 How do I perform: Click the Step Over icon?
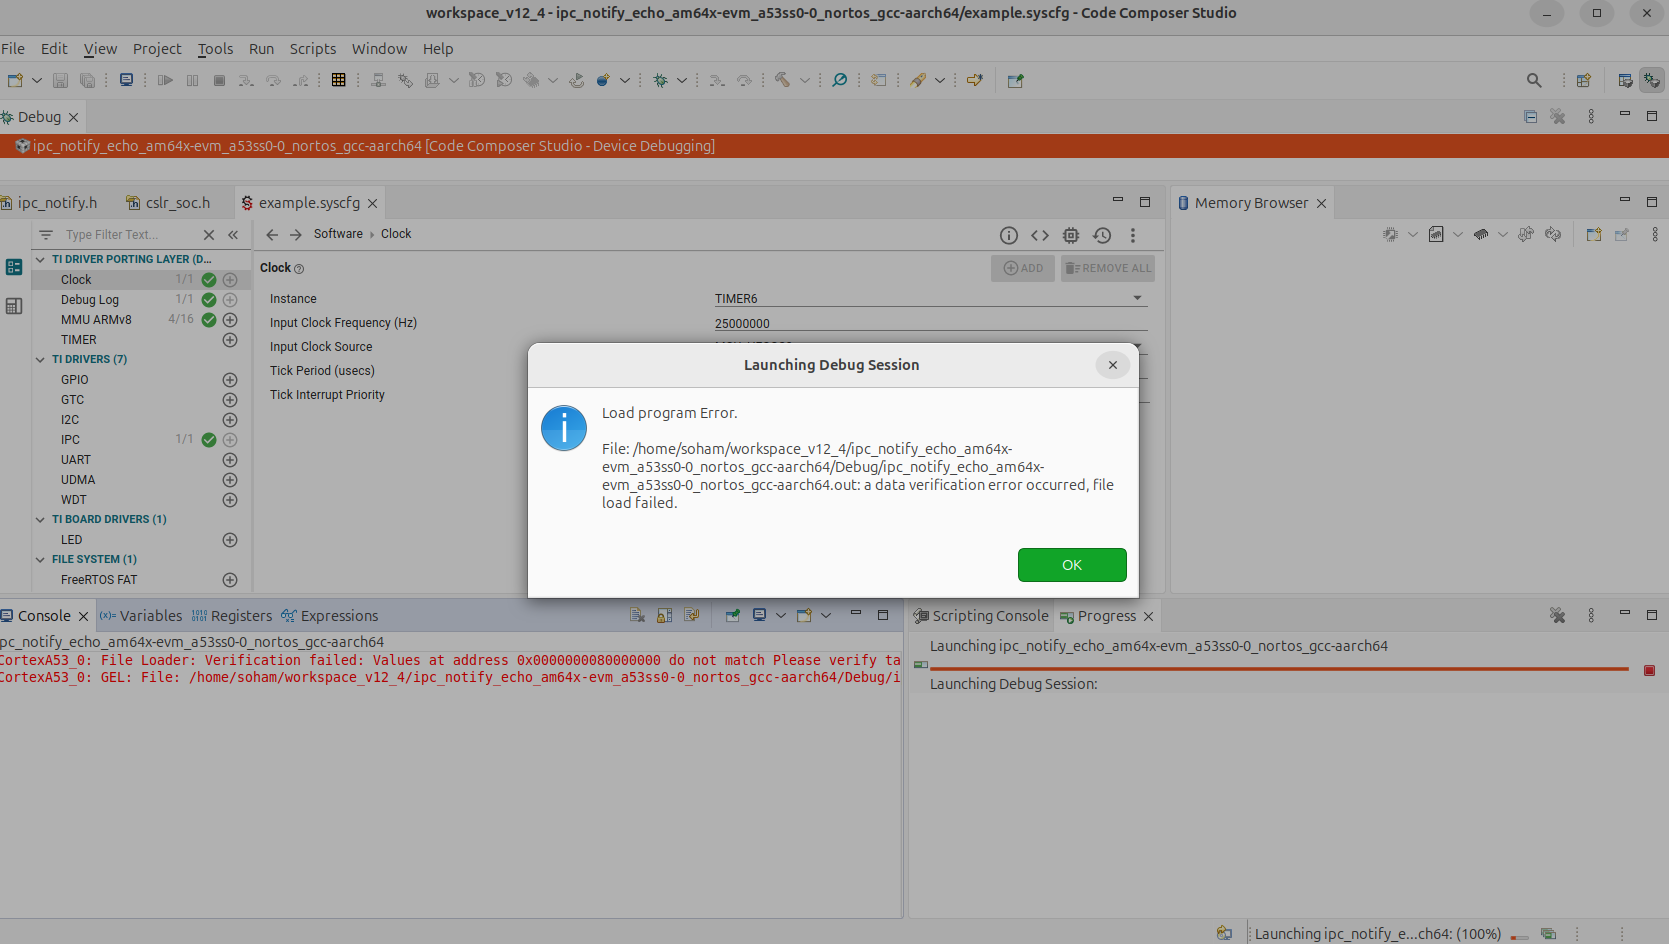point(273,80)
